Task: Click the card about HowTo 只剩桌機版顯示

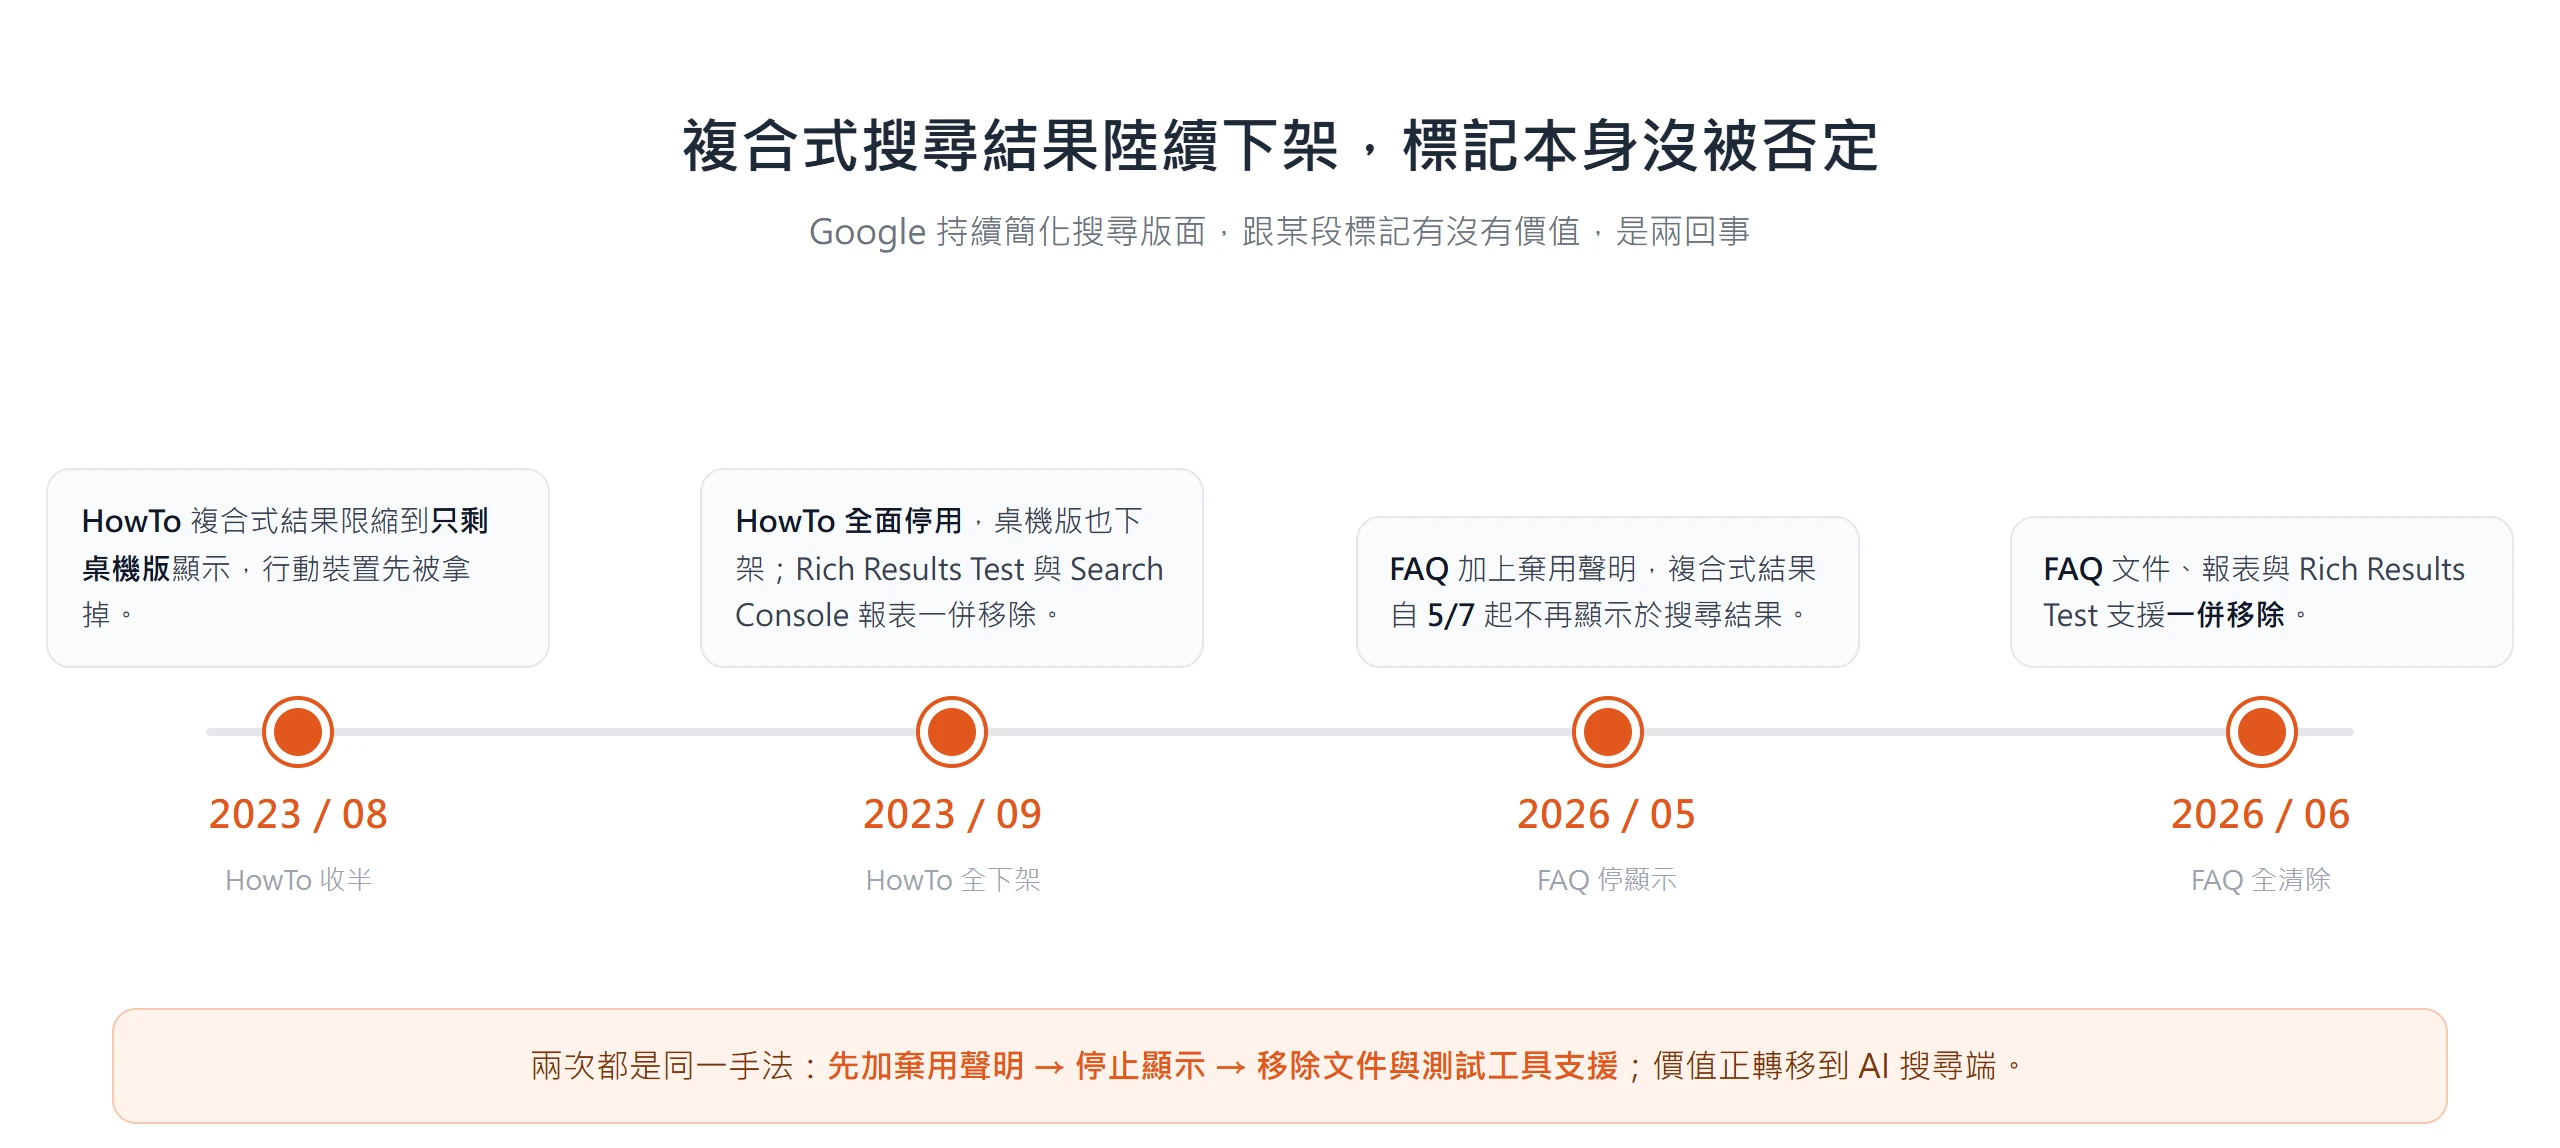Action: click(x=298, y=568)
